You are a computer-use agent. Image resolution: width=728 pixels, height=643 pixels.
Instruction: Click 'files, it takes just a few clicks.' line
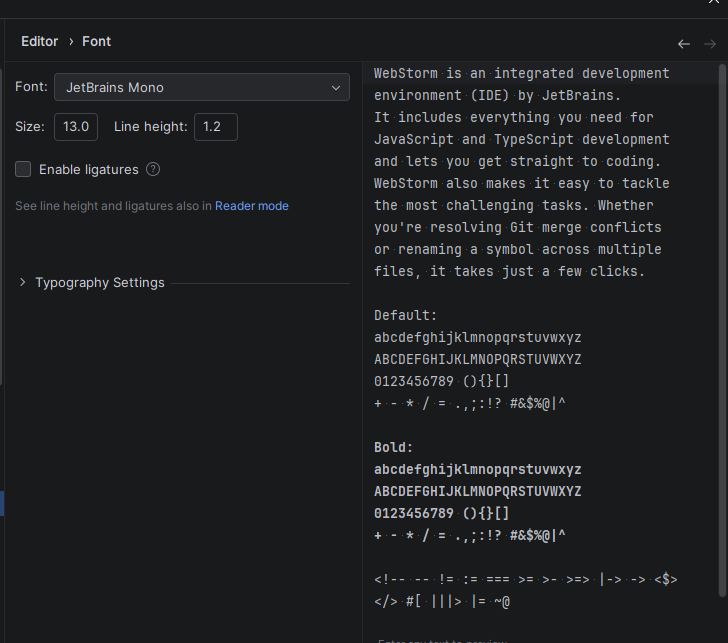pos(509,271)
